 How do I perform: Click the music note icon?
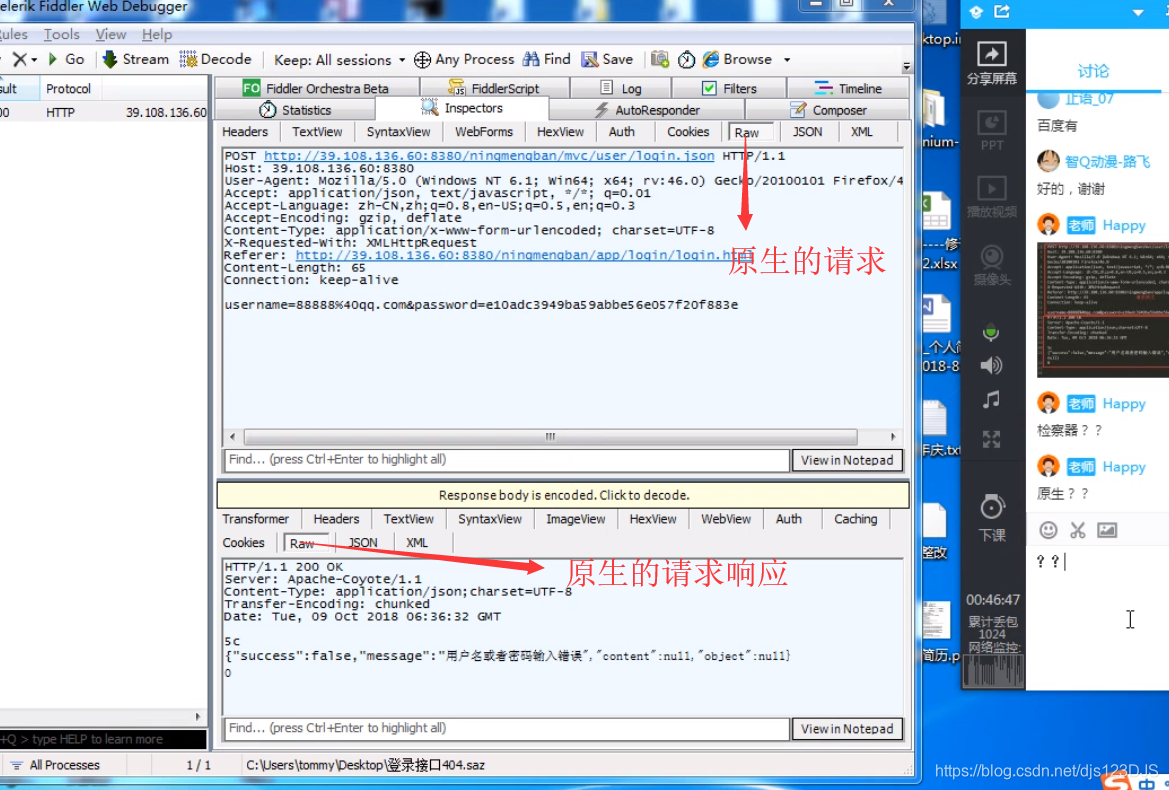(991, 400)
